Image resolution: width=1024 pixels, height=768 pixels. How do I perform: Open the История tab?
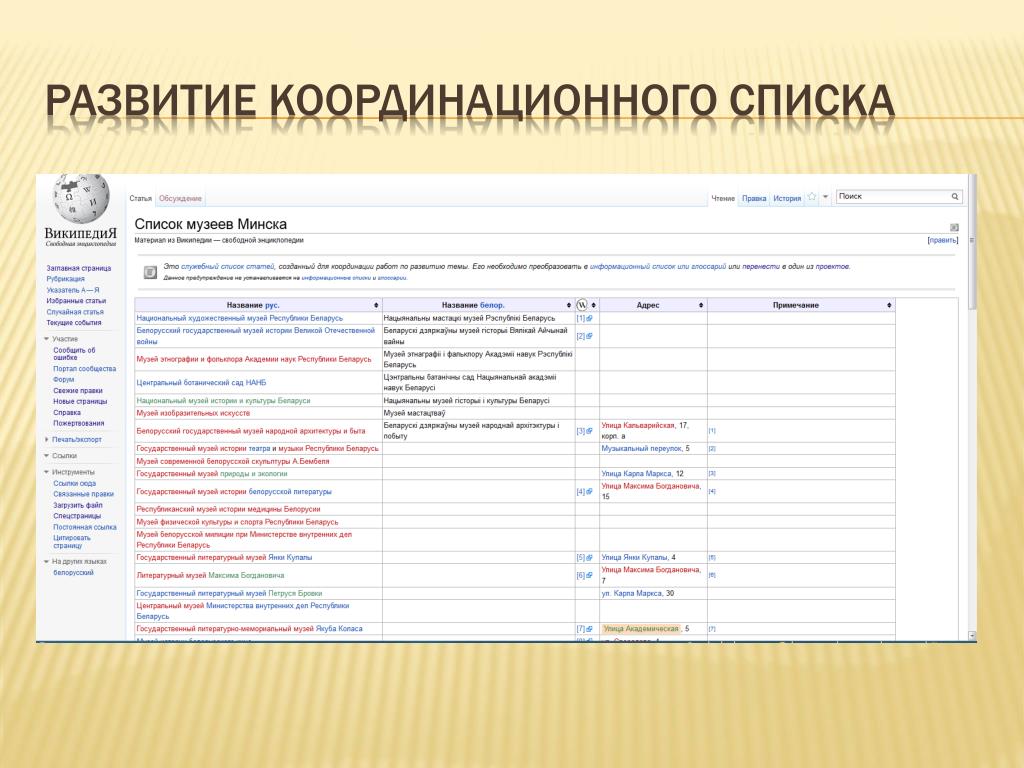pos(787,199)
